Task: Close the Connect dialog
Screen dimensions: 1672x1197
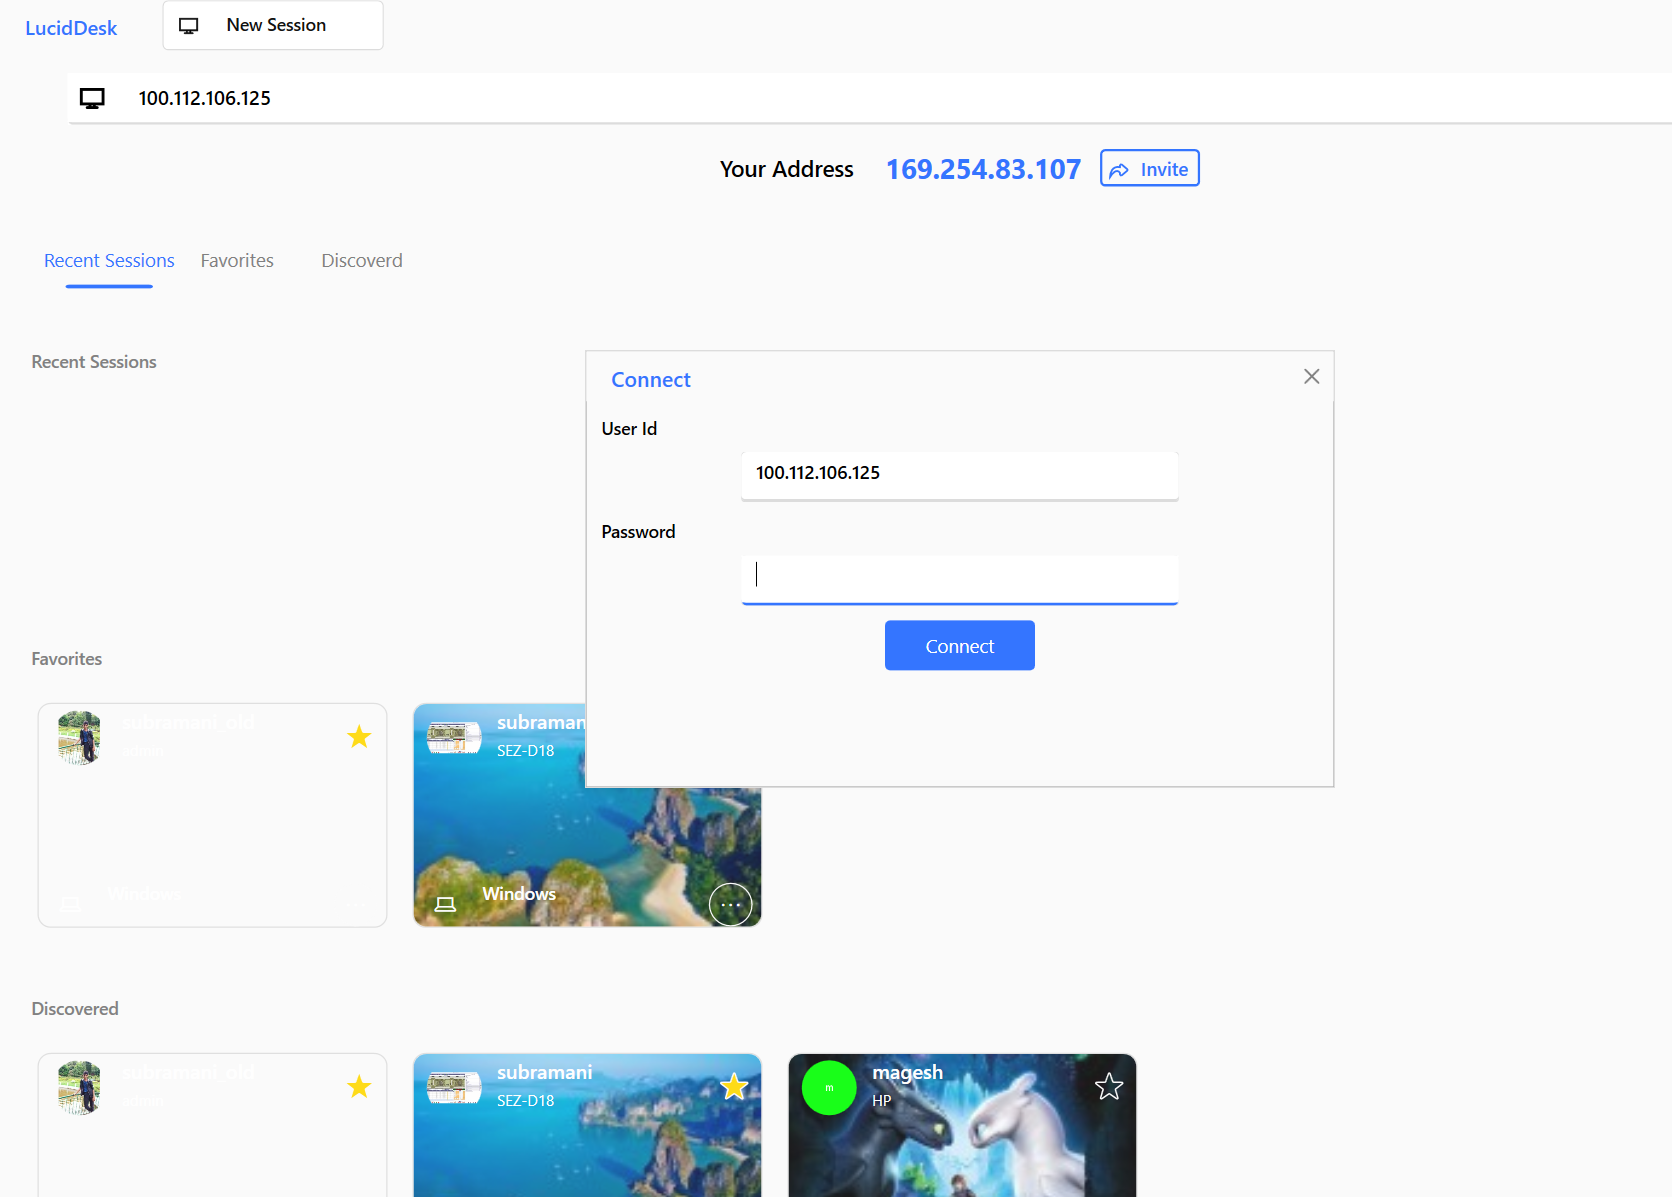Action: click(1312, 376)
